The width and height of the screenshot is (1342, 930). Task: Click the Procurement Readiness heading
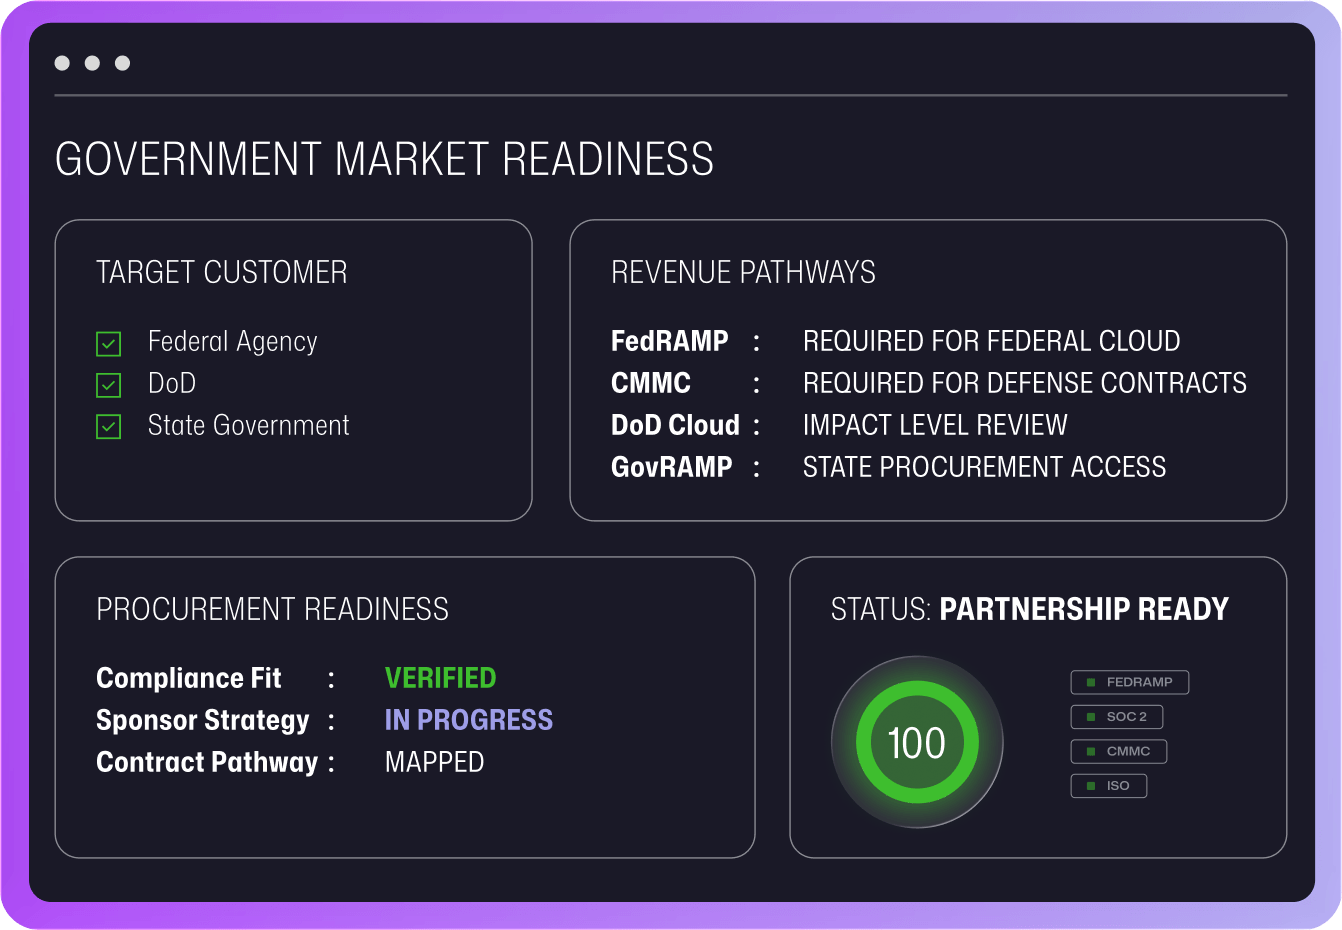272,609
